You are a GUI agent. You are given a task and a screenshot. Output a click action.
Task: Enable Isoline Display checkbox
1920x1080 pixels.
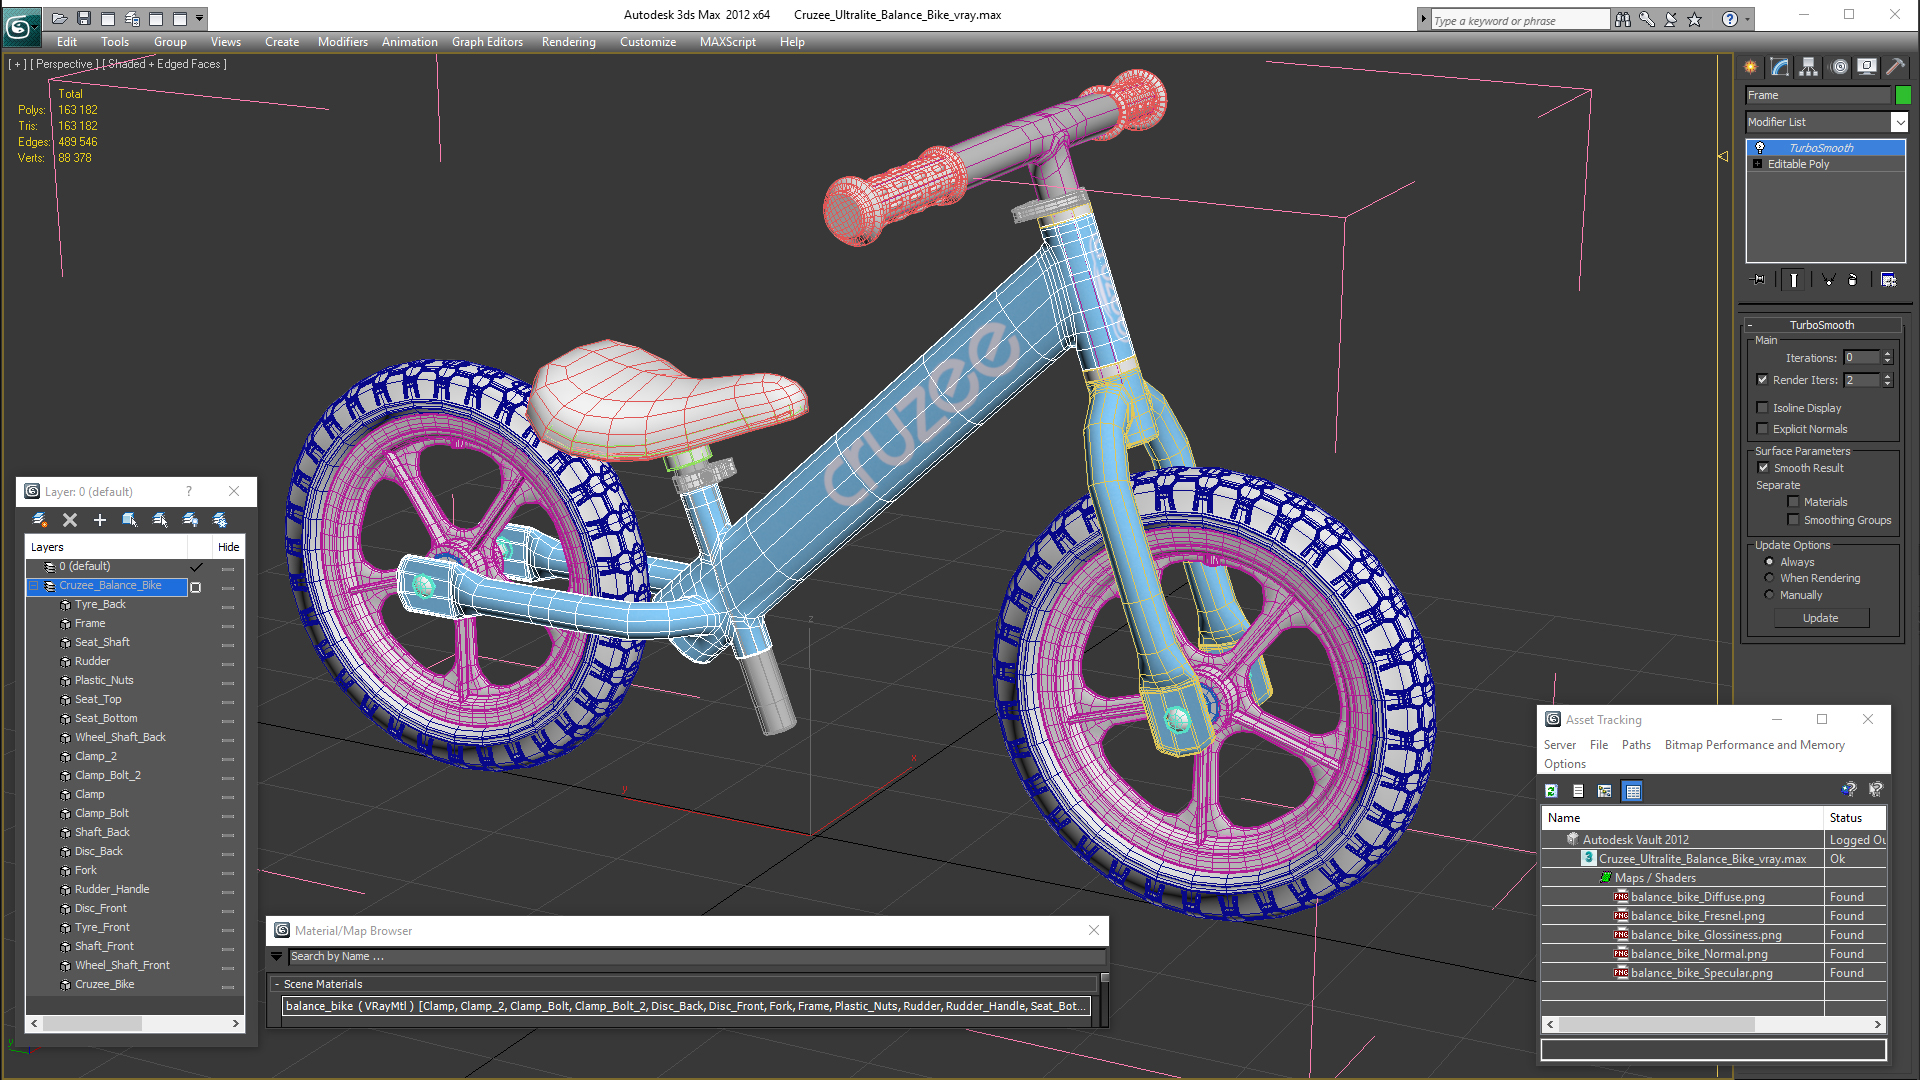point(1763,408)
